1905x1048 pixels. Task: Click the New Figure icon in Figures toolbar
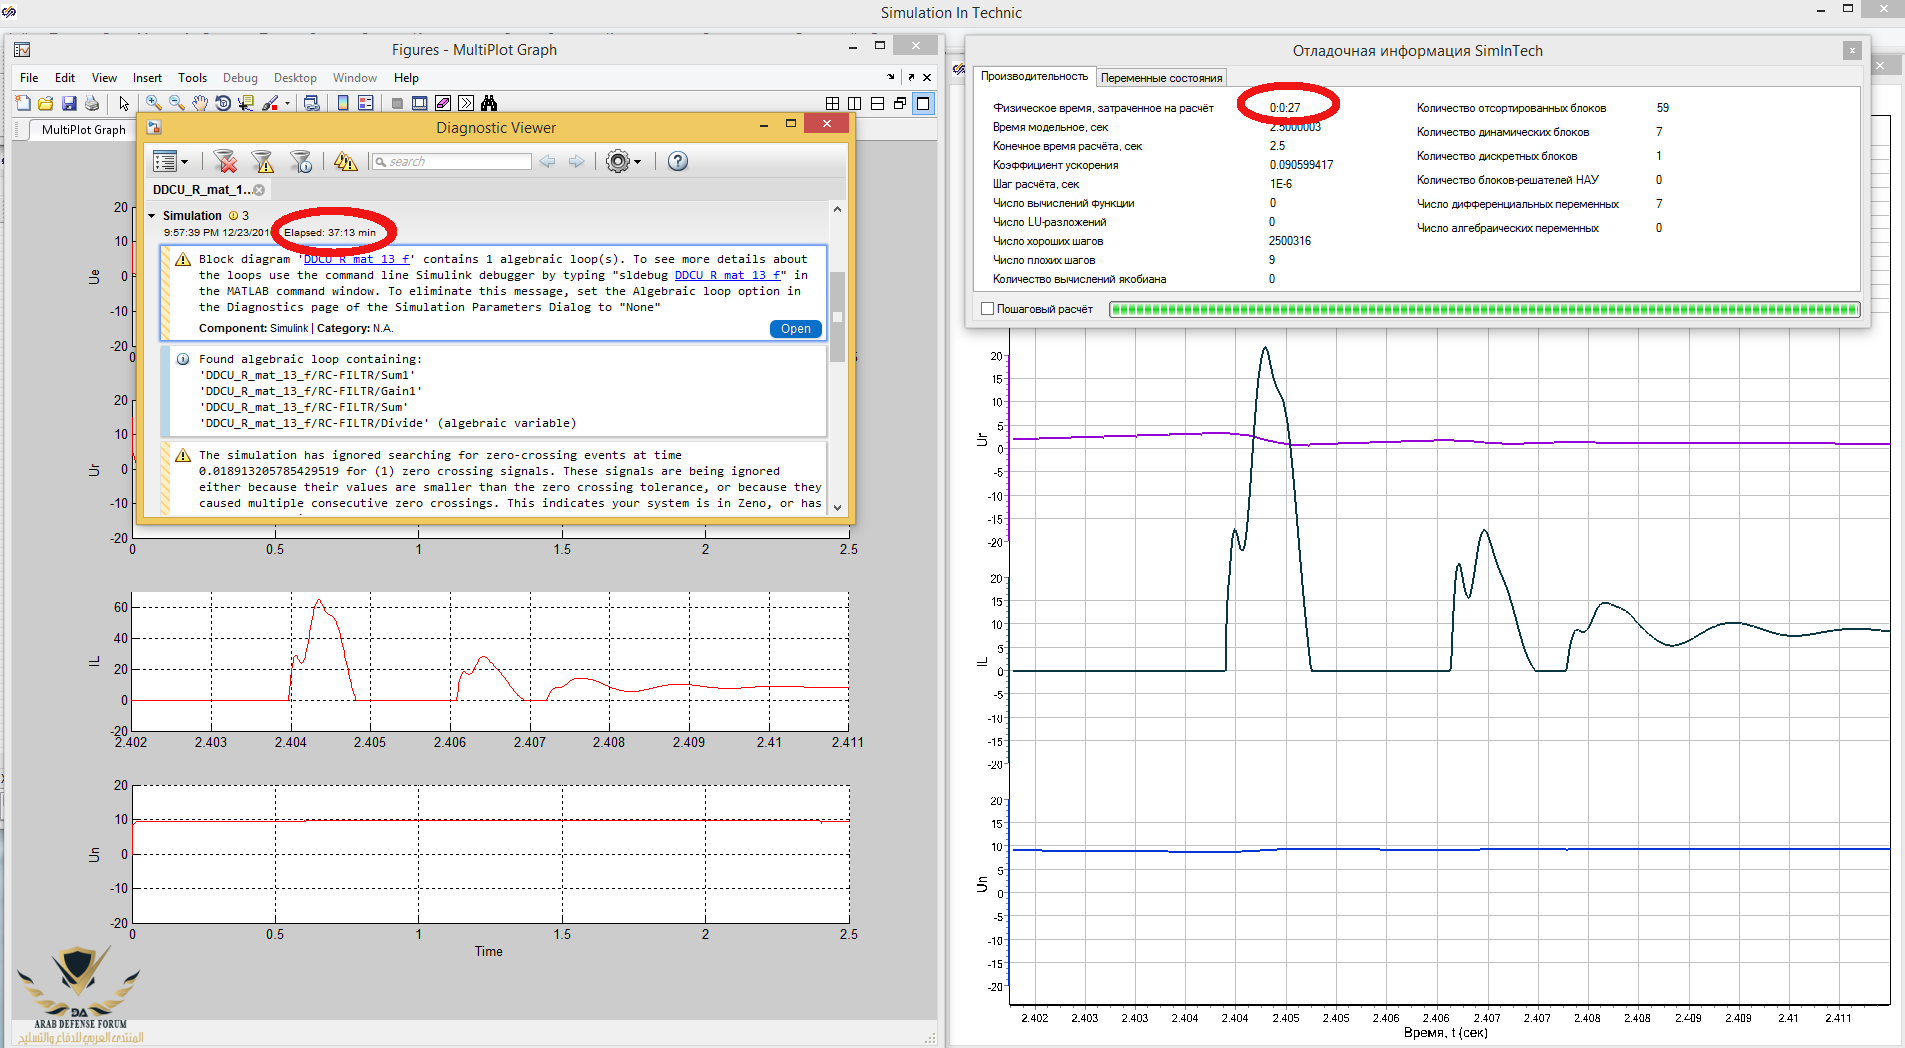coord(23,103)
